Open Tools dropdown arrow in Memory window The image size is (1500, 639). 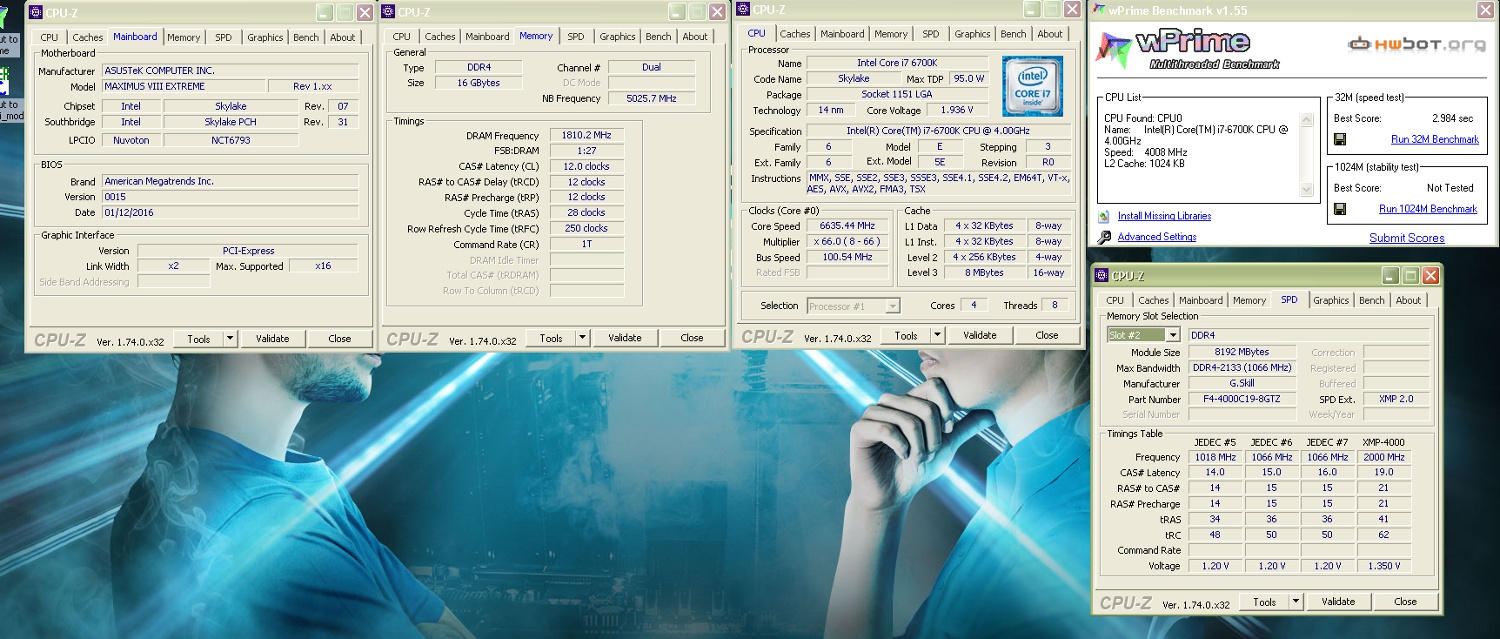tap(582, 339)
